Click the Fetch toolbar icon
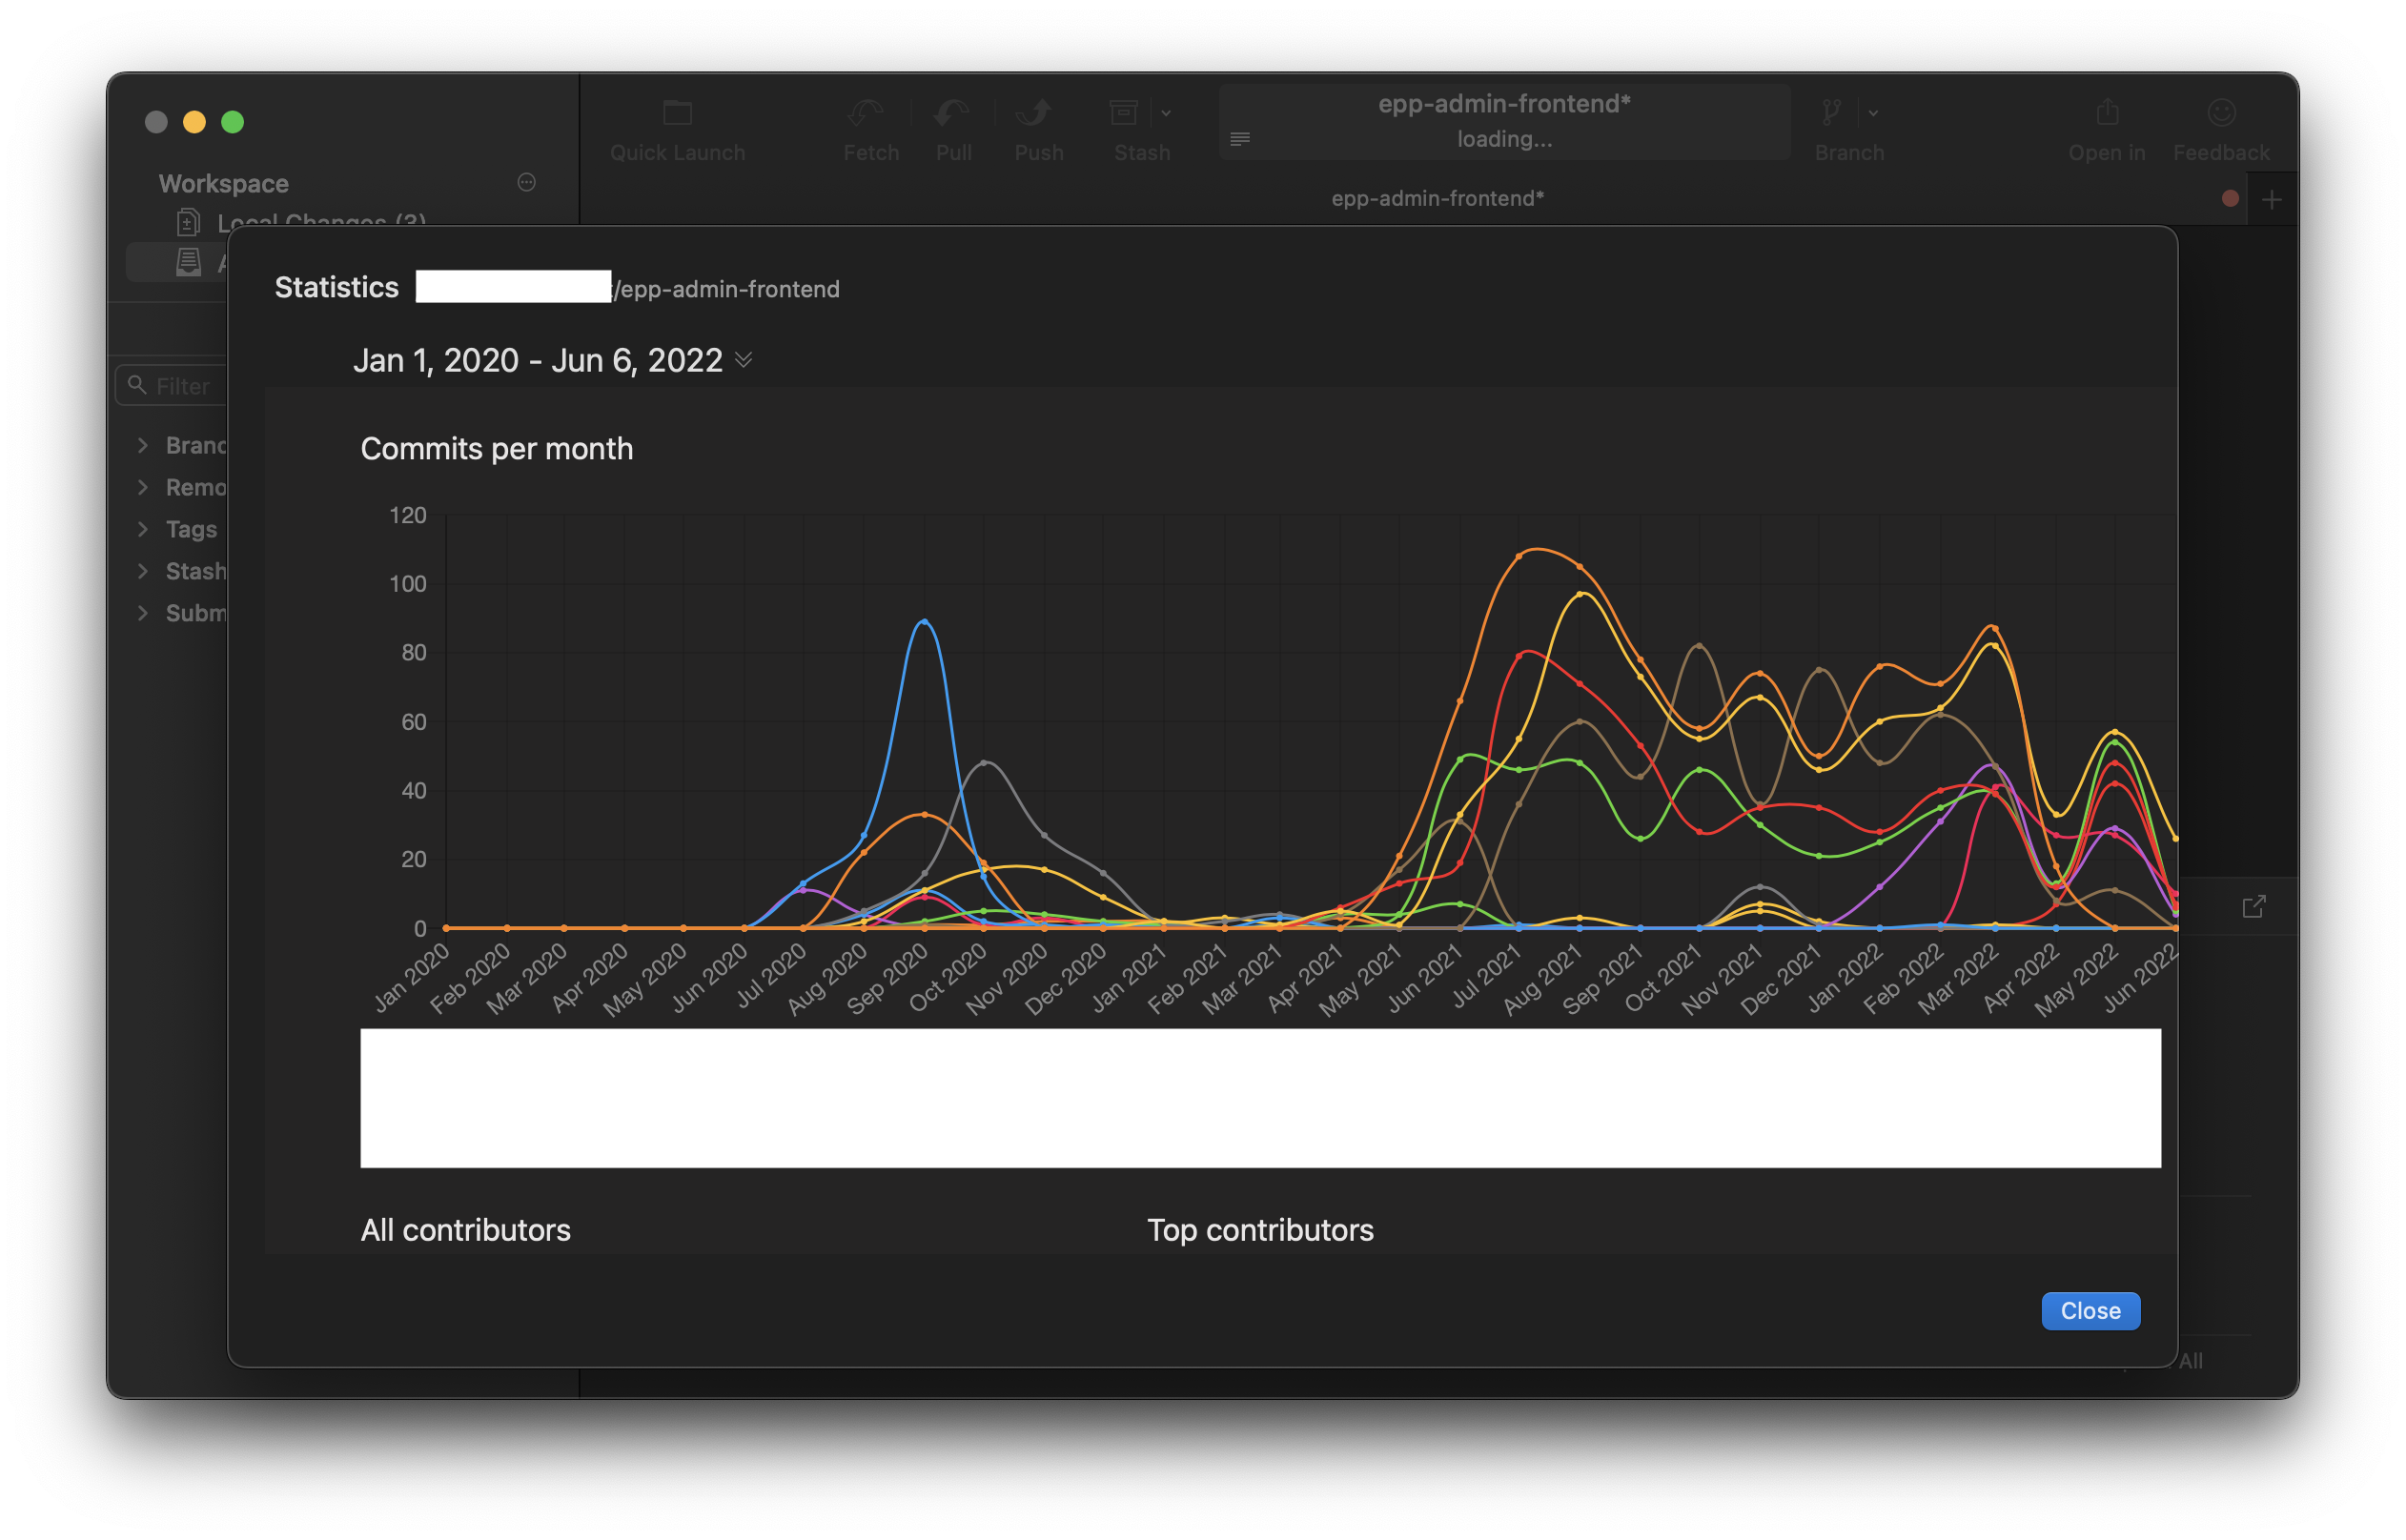 click(x=866, y=112)
